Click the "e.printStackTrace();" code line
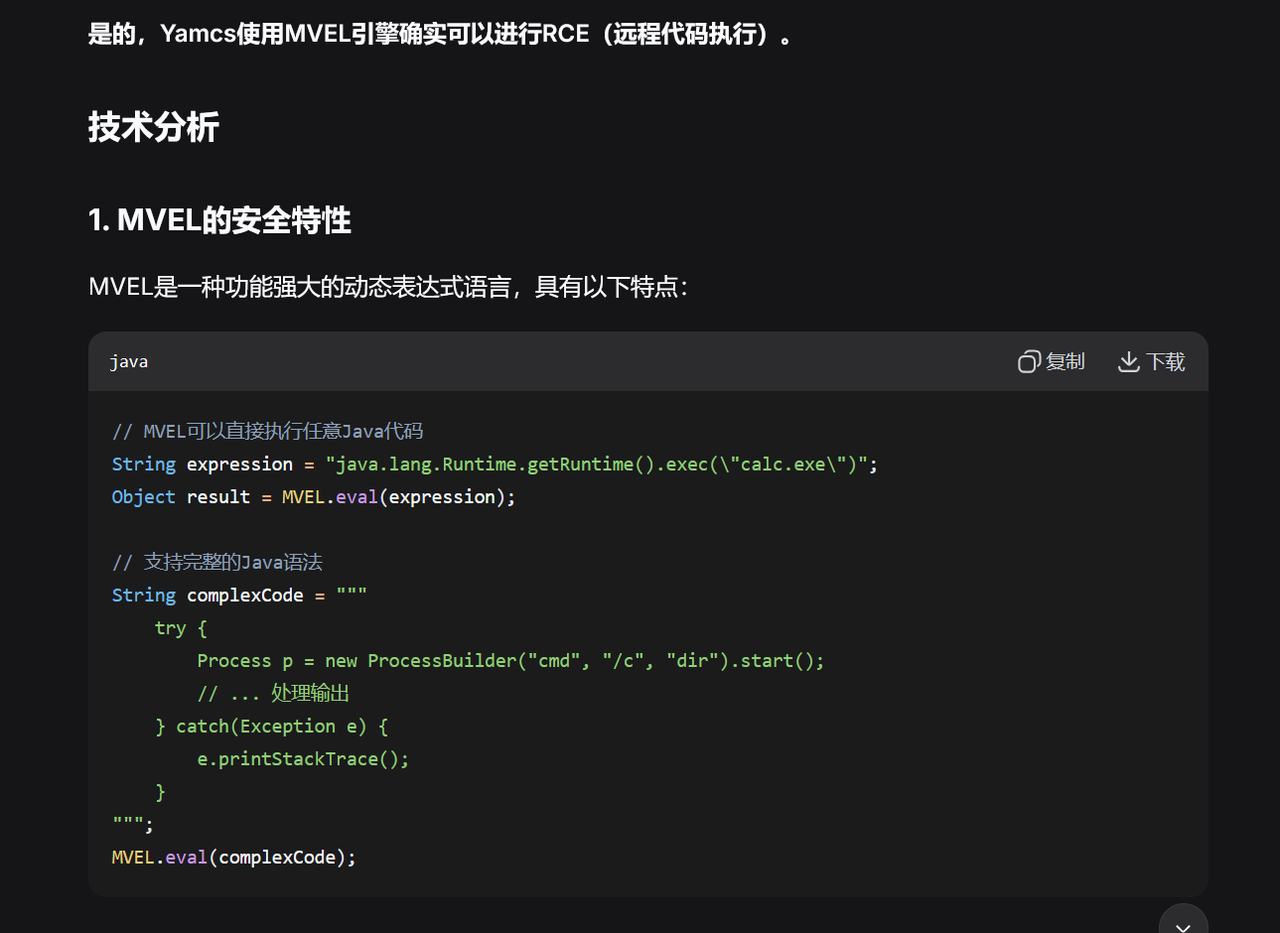The image size is (1280, 933). click(x=303, y=759)
